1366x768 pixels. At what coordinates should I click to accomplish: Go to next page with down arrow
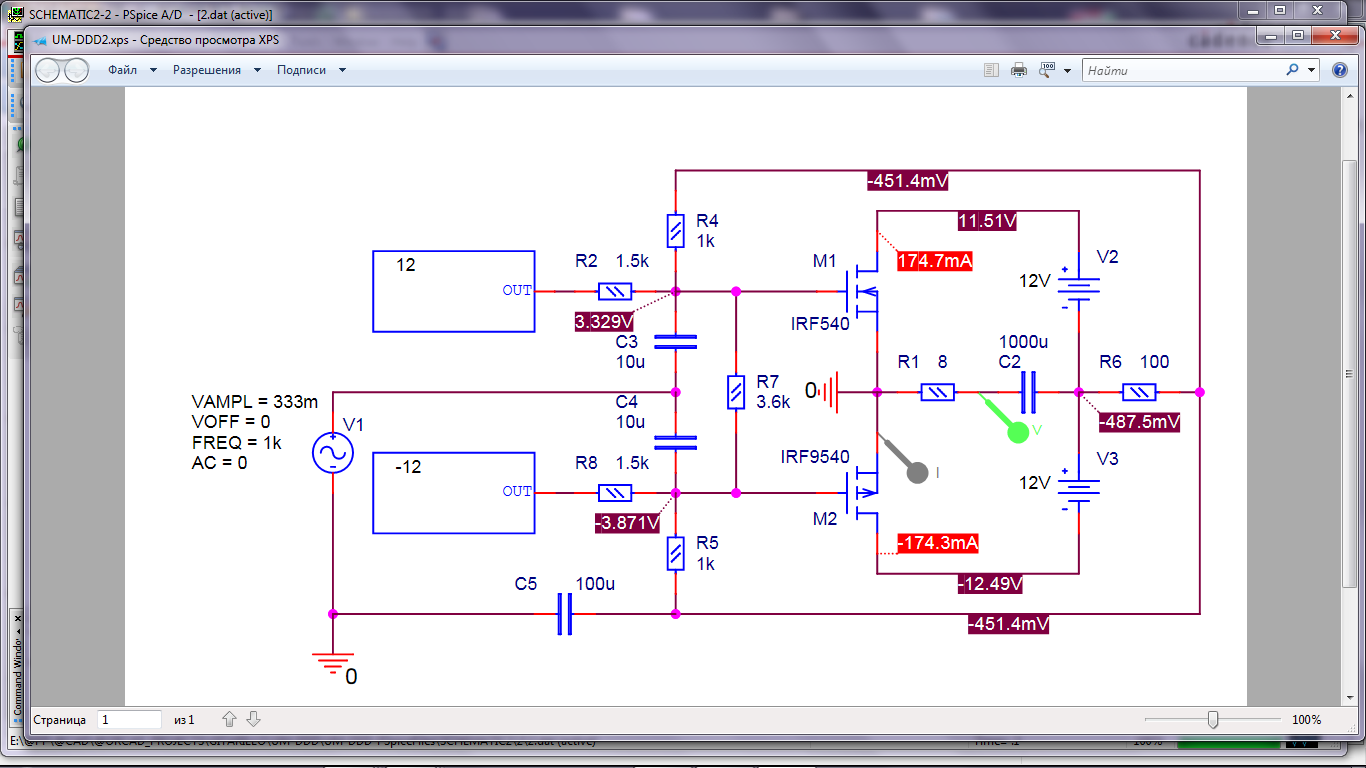tap(254, 719)
